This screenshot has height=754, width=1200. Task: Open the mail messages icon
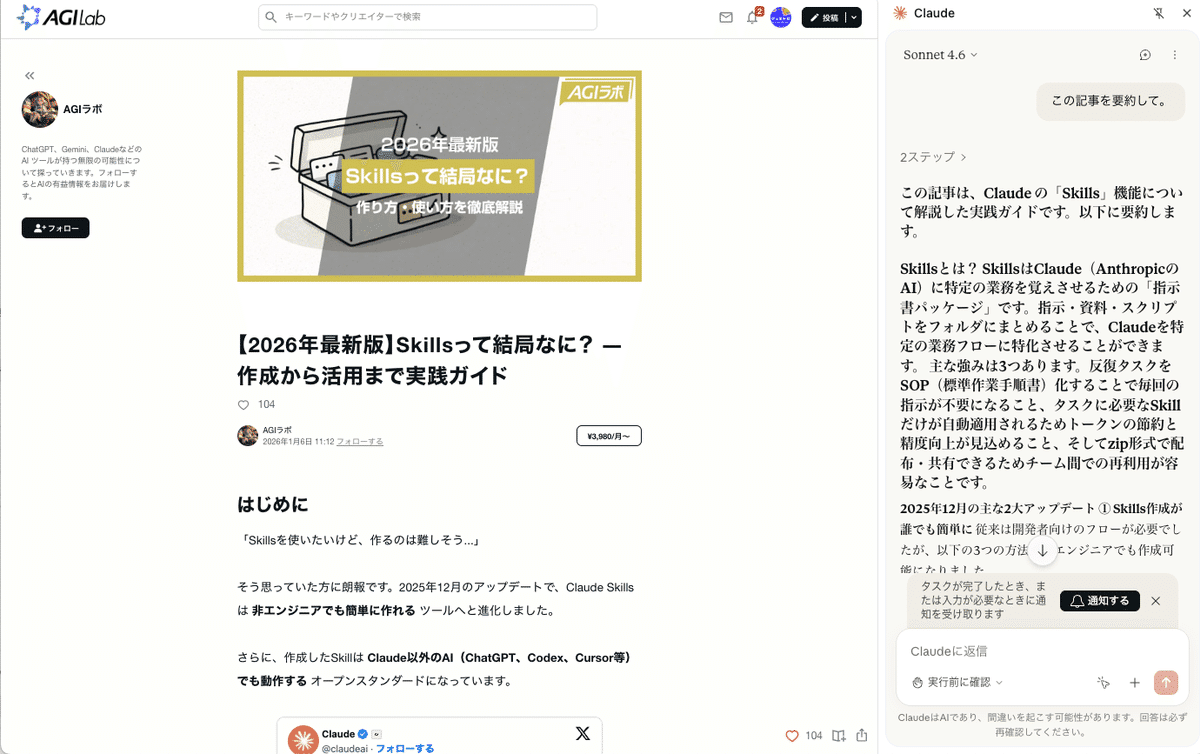726,17
